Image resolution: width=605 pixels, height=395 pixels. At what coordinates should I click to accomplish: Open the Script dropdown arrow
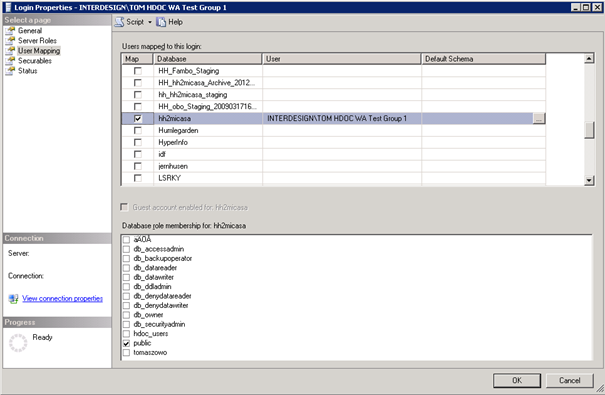coord(150,22)
